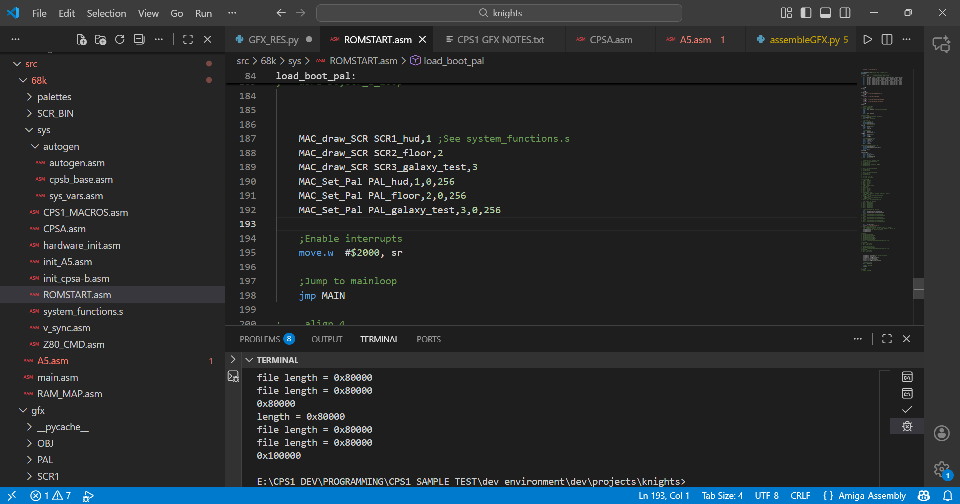The height and width of the screenshot is (504, 960).
Task: Collapse the autogen folder
Action: coord(36,146)
